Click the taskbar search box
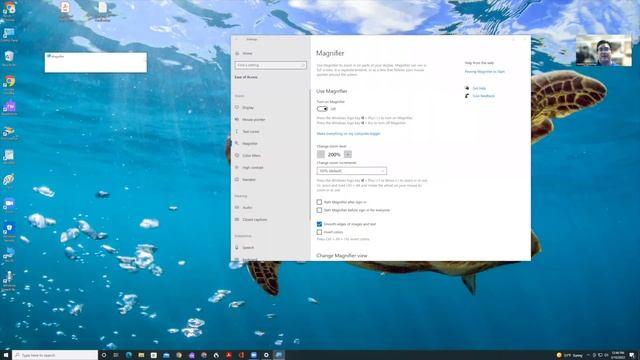 (x=55, y=355)
